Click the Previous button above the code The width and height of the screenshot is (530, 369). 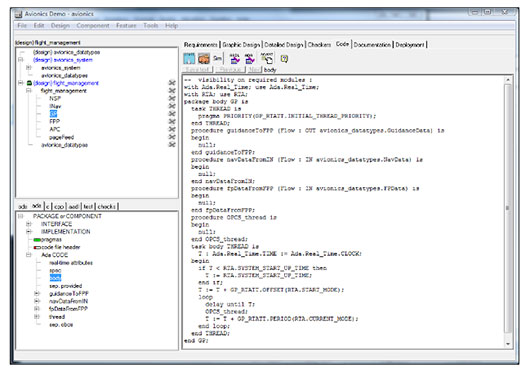[x=230, y=70]
